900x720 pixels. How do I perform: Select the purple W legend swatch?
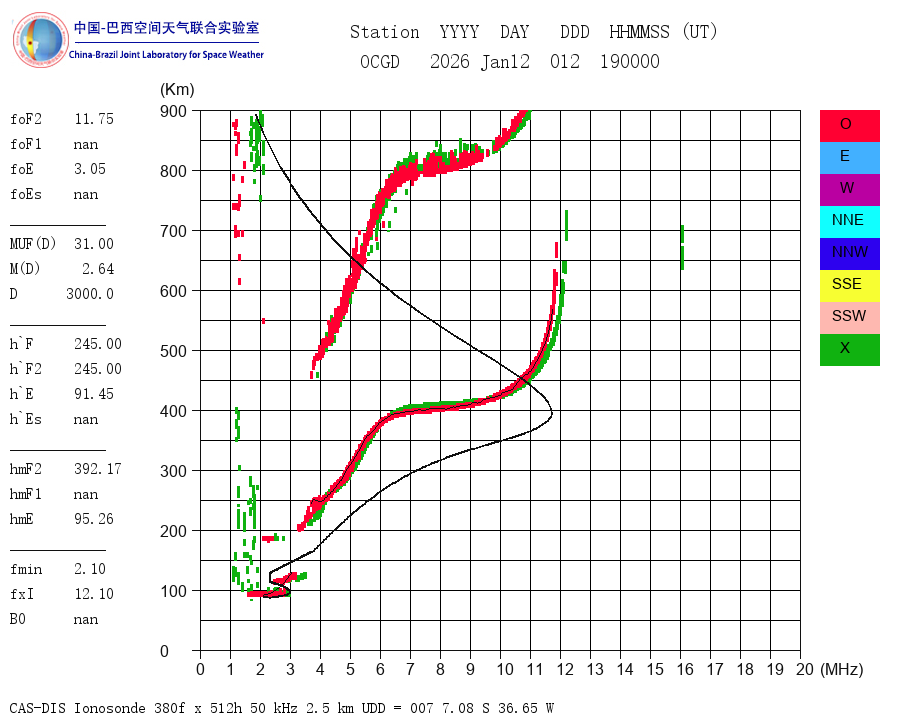[849, 190]
